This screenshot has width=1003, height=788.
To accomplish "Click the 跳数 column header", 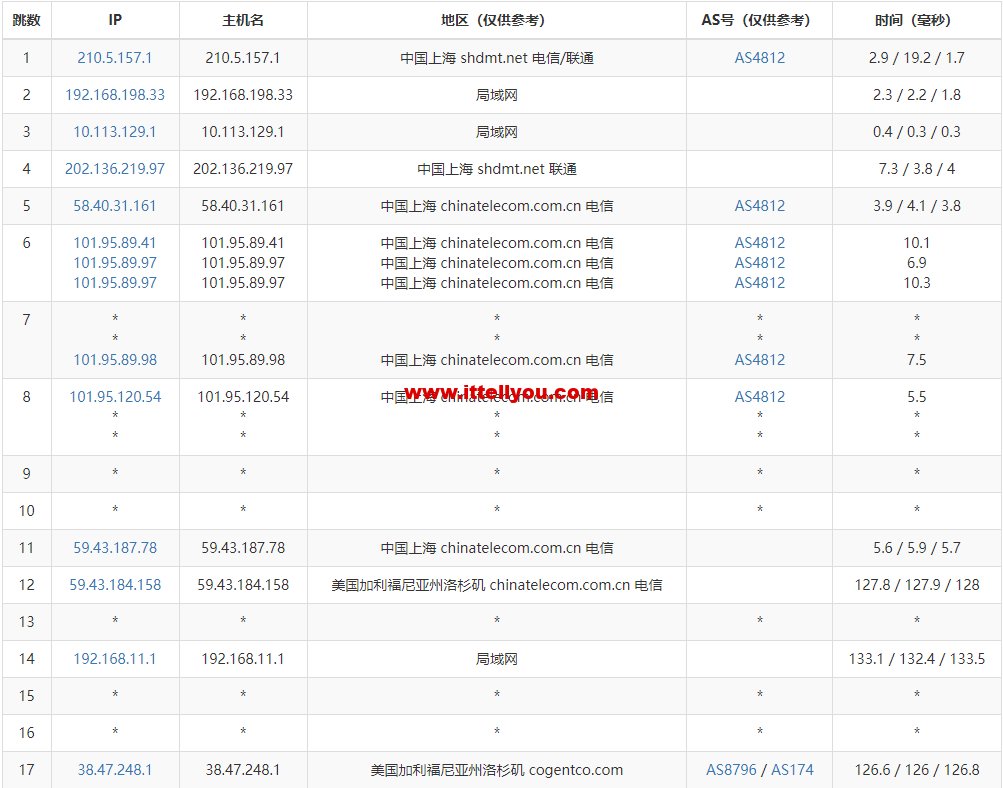I will tap(26, 20).
